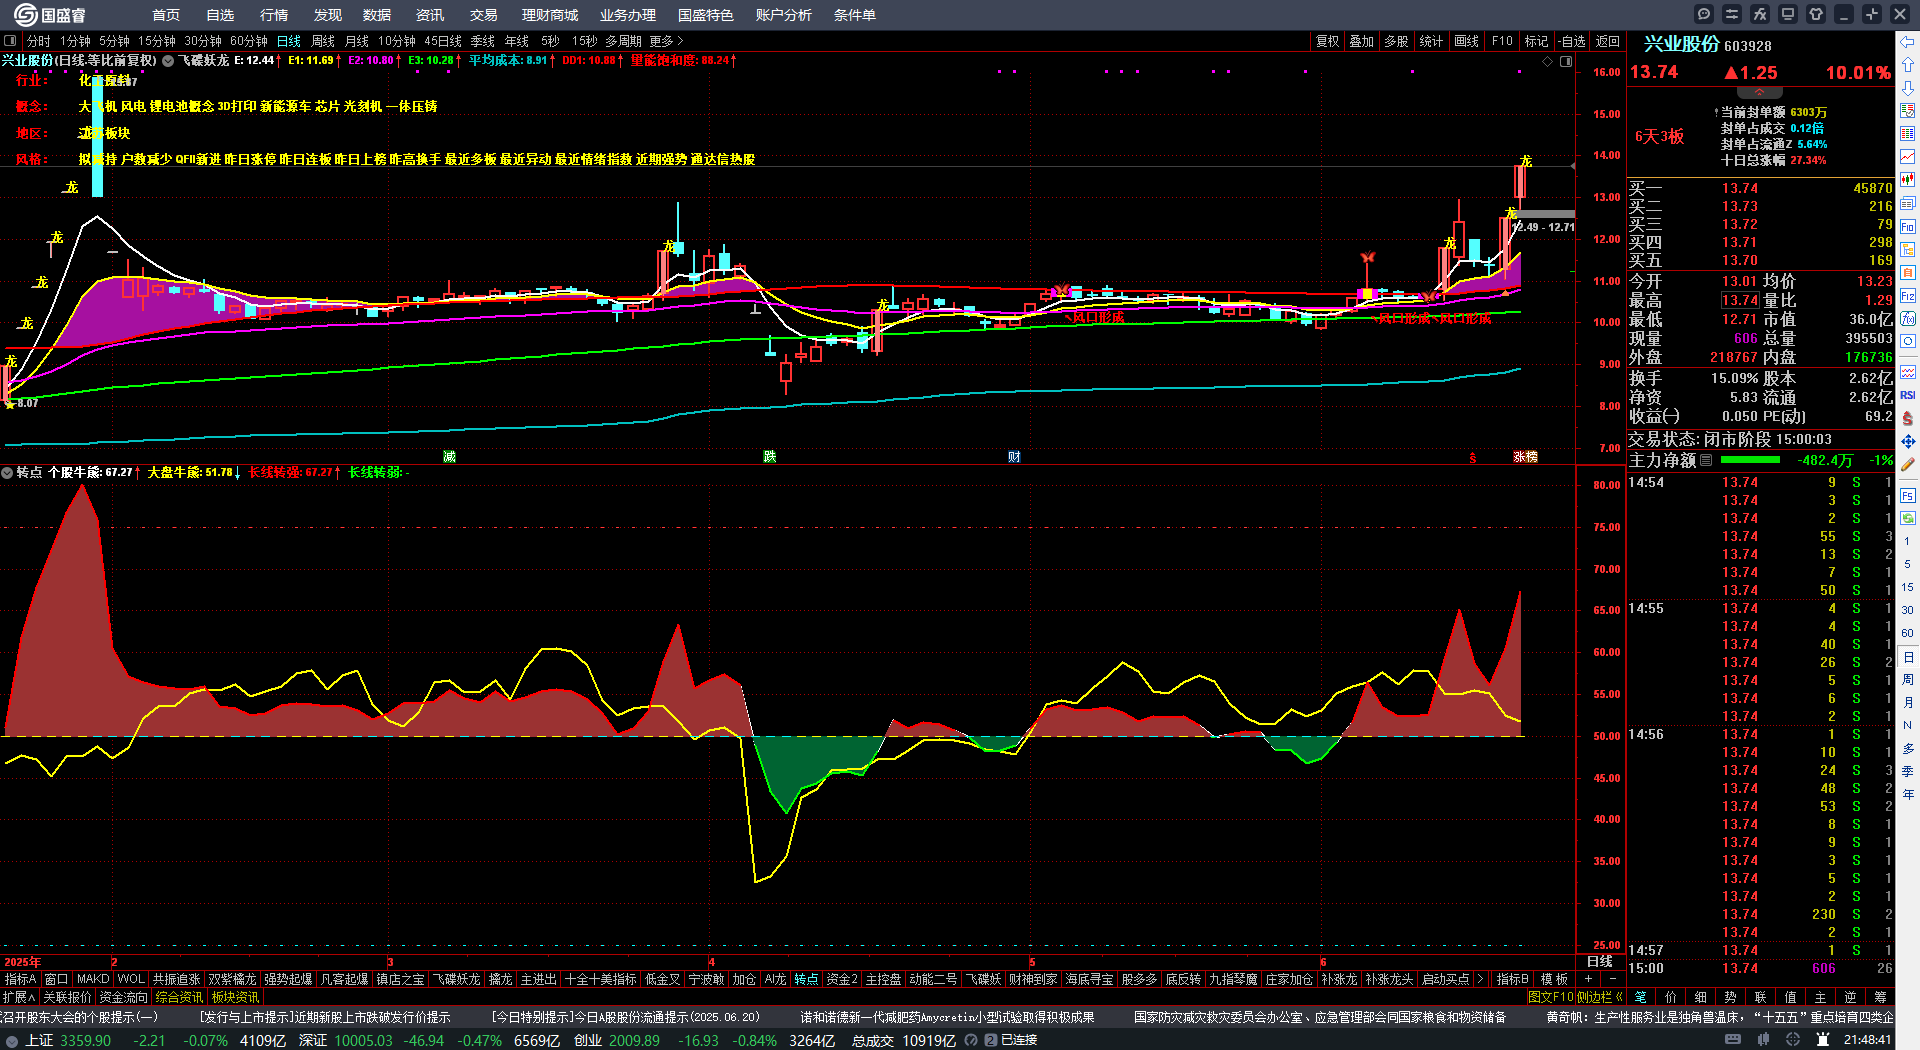Click the 上证 index value 3359.90

click(86, 1040)
